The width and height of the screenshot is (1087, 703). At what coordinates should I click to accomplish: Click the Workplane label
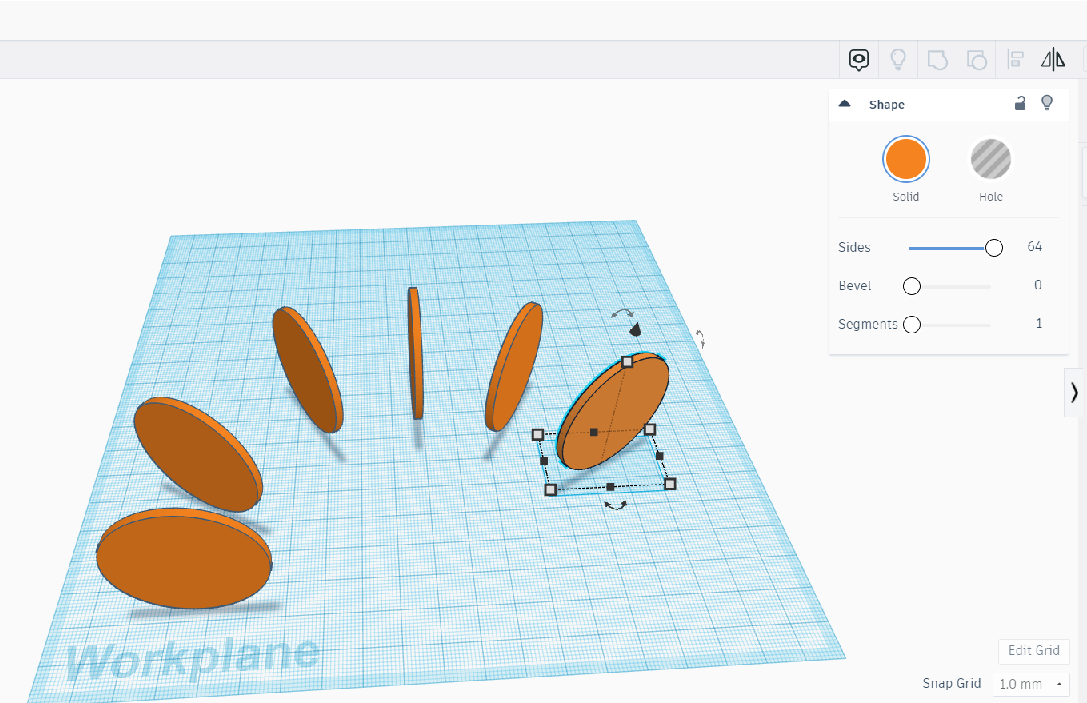196,657
